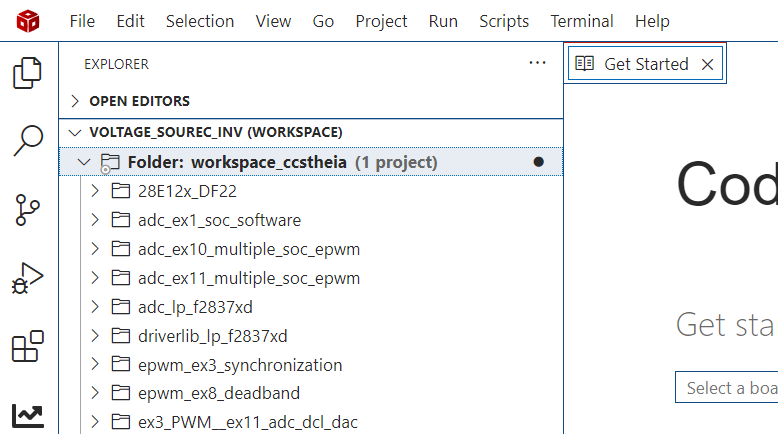Click the ex3_PWM__ex11_adc_dcl_dac folder icon
Image resolution: width=778 pixels, height=434 pixels.
(x=121, y=422)
